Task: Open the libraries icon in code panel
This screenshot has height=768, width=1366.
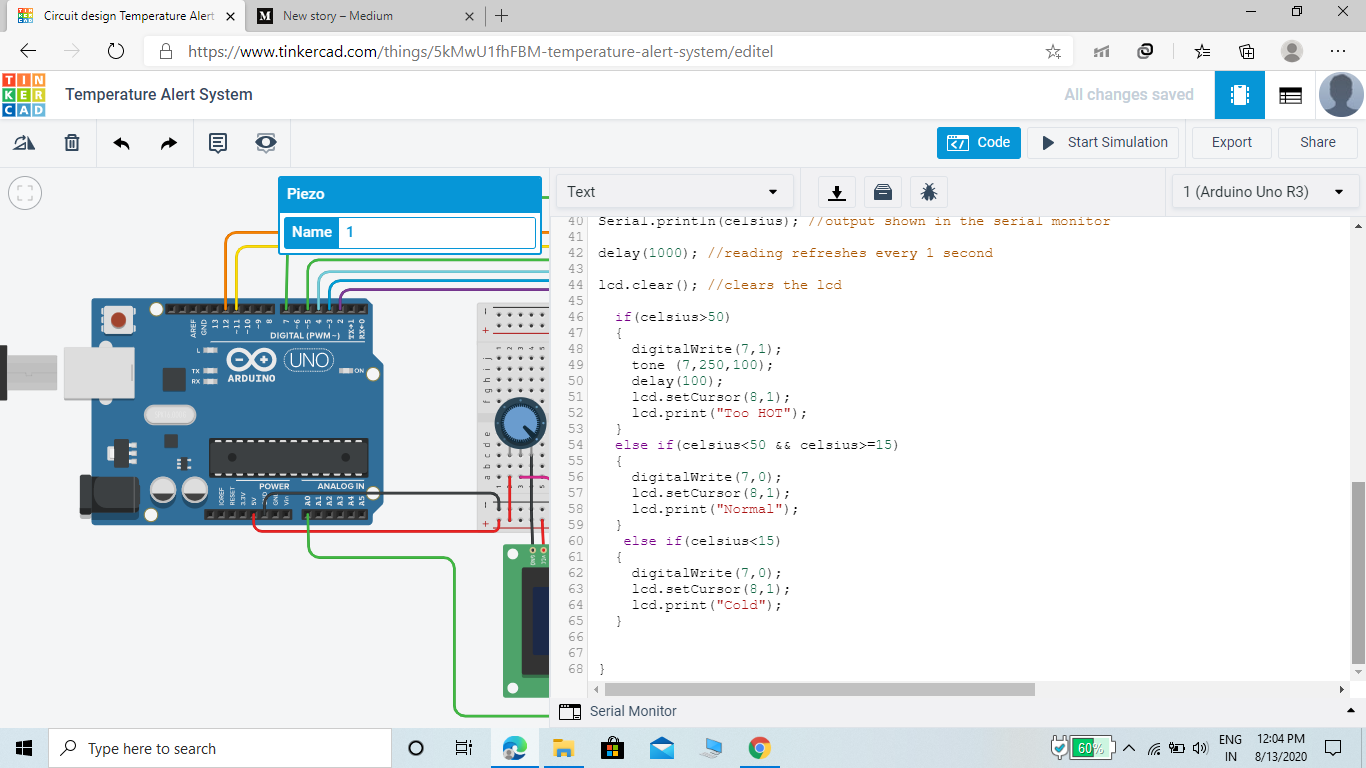Action: click(x=883, y=192)
